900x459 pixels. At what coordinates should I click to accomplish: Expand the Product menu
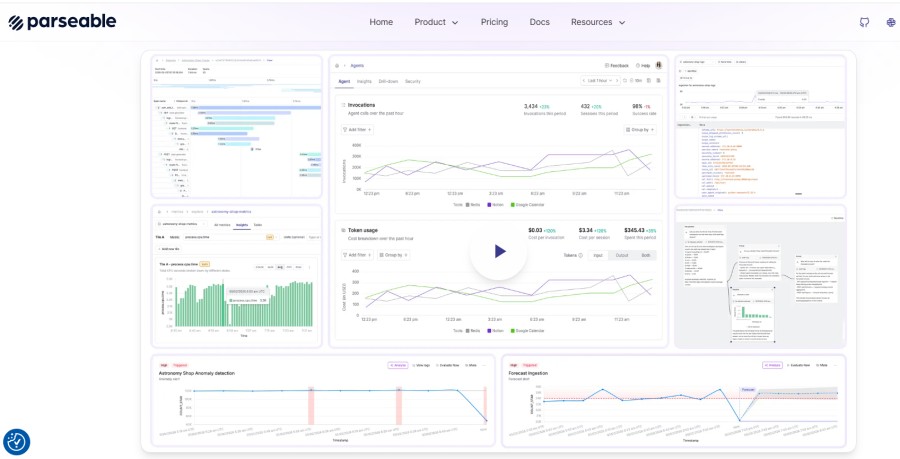[436, 22]
